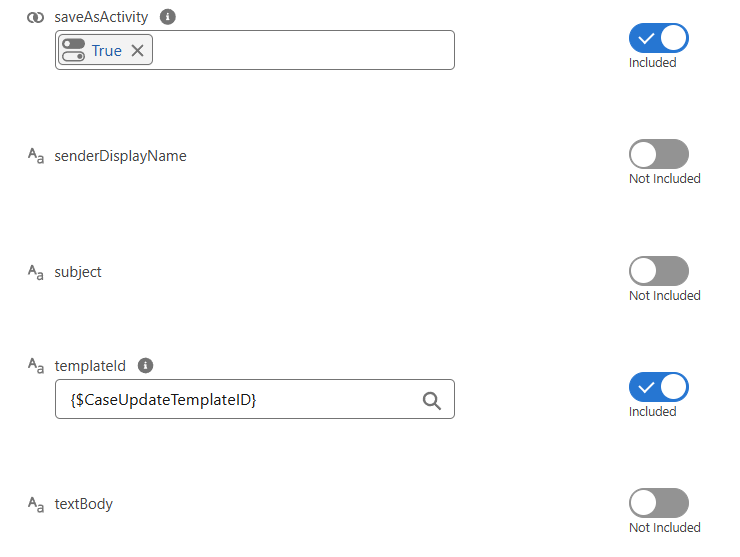Remove the True value with X
This screenshot has width=740, height=557.
point(137,51)
